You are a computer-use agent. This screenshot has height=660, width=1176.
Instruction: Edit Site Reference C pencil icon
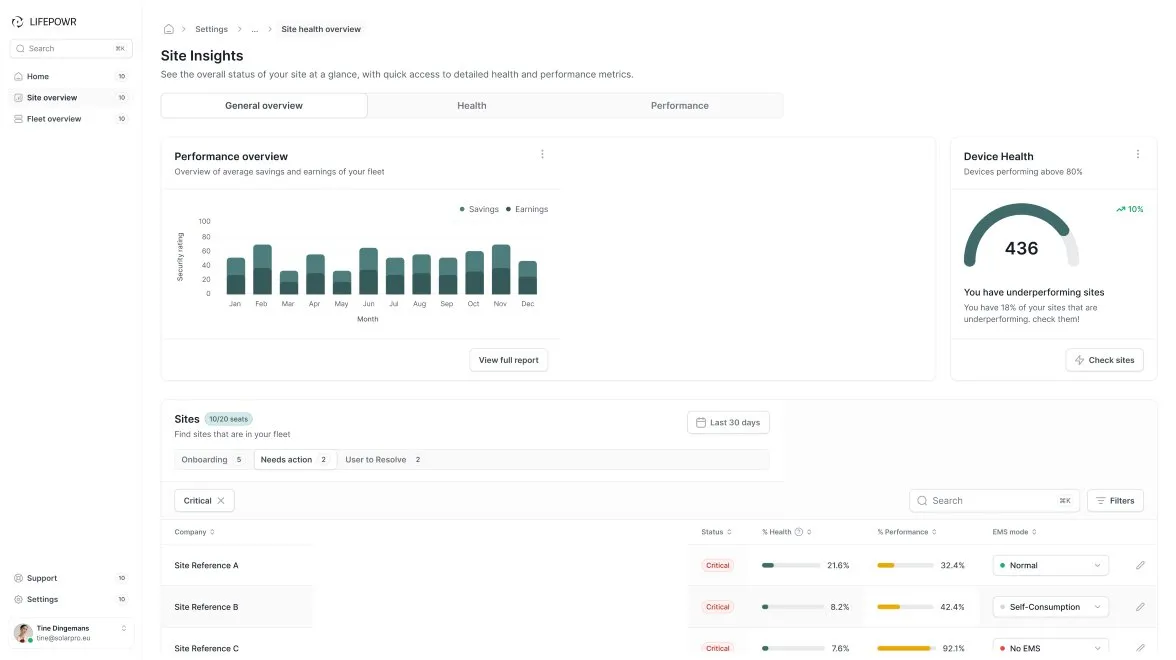coord(1140,648)
